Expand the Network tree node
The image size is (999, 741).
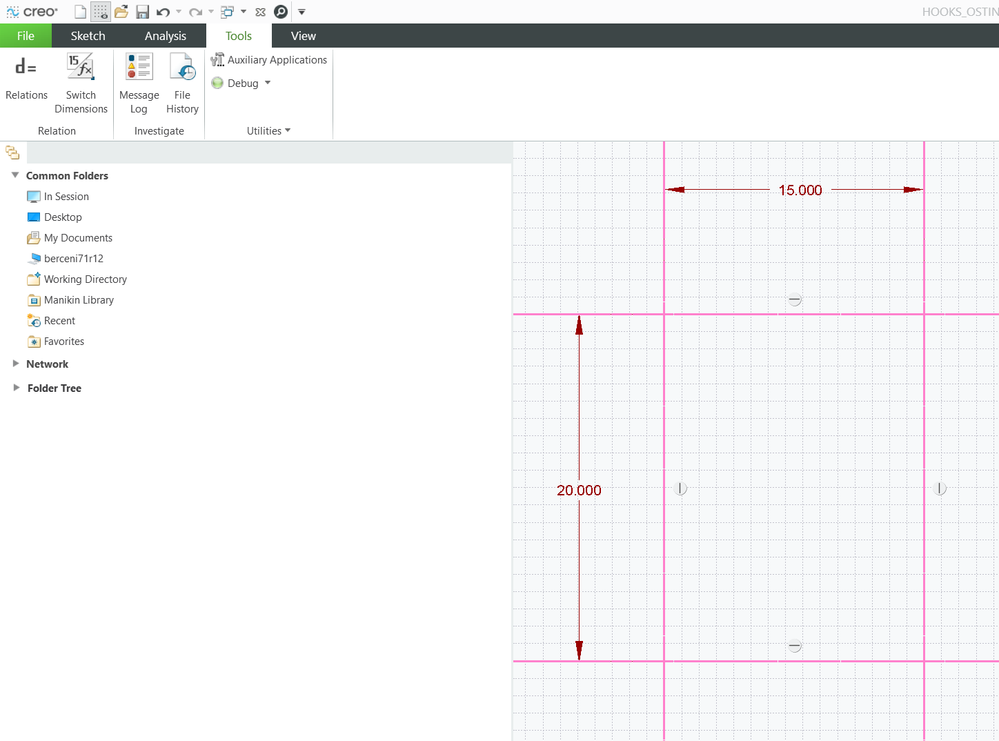(15, 364)
